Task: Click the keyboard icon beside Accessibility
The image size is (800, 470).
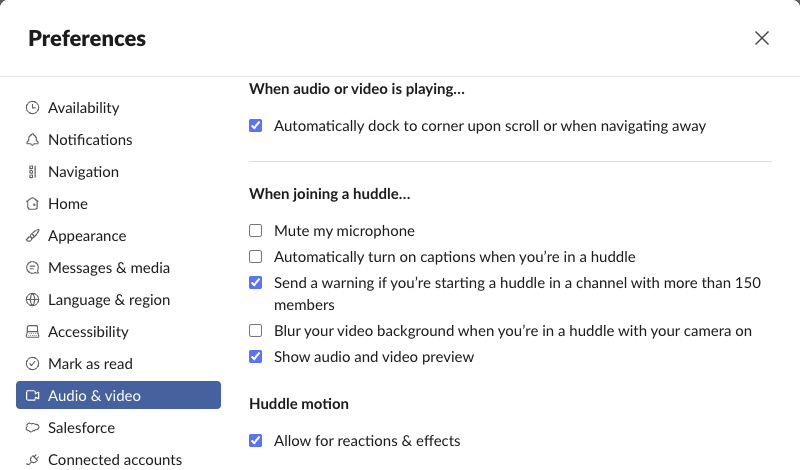Action: (x=32, y=332)
